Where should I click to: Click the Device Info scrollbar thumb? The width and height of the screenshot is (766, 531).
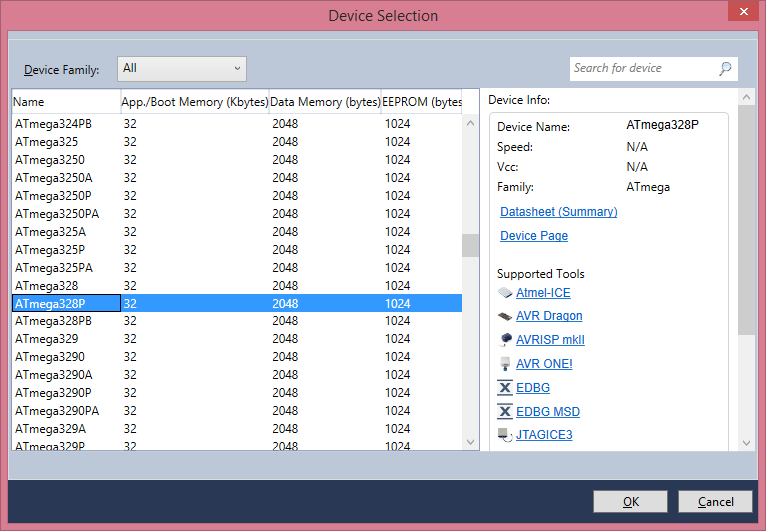(x=746, y=220)
